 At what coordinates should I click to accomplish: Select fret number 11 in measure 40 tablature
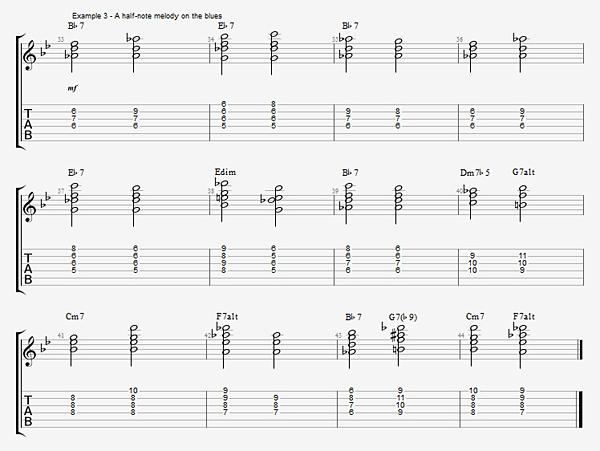[523, 256]
